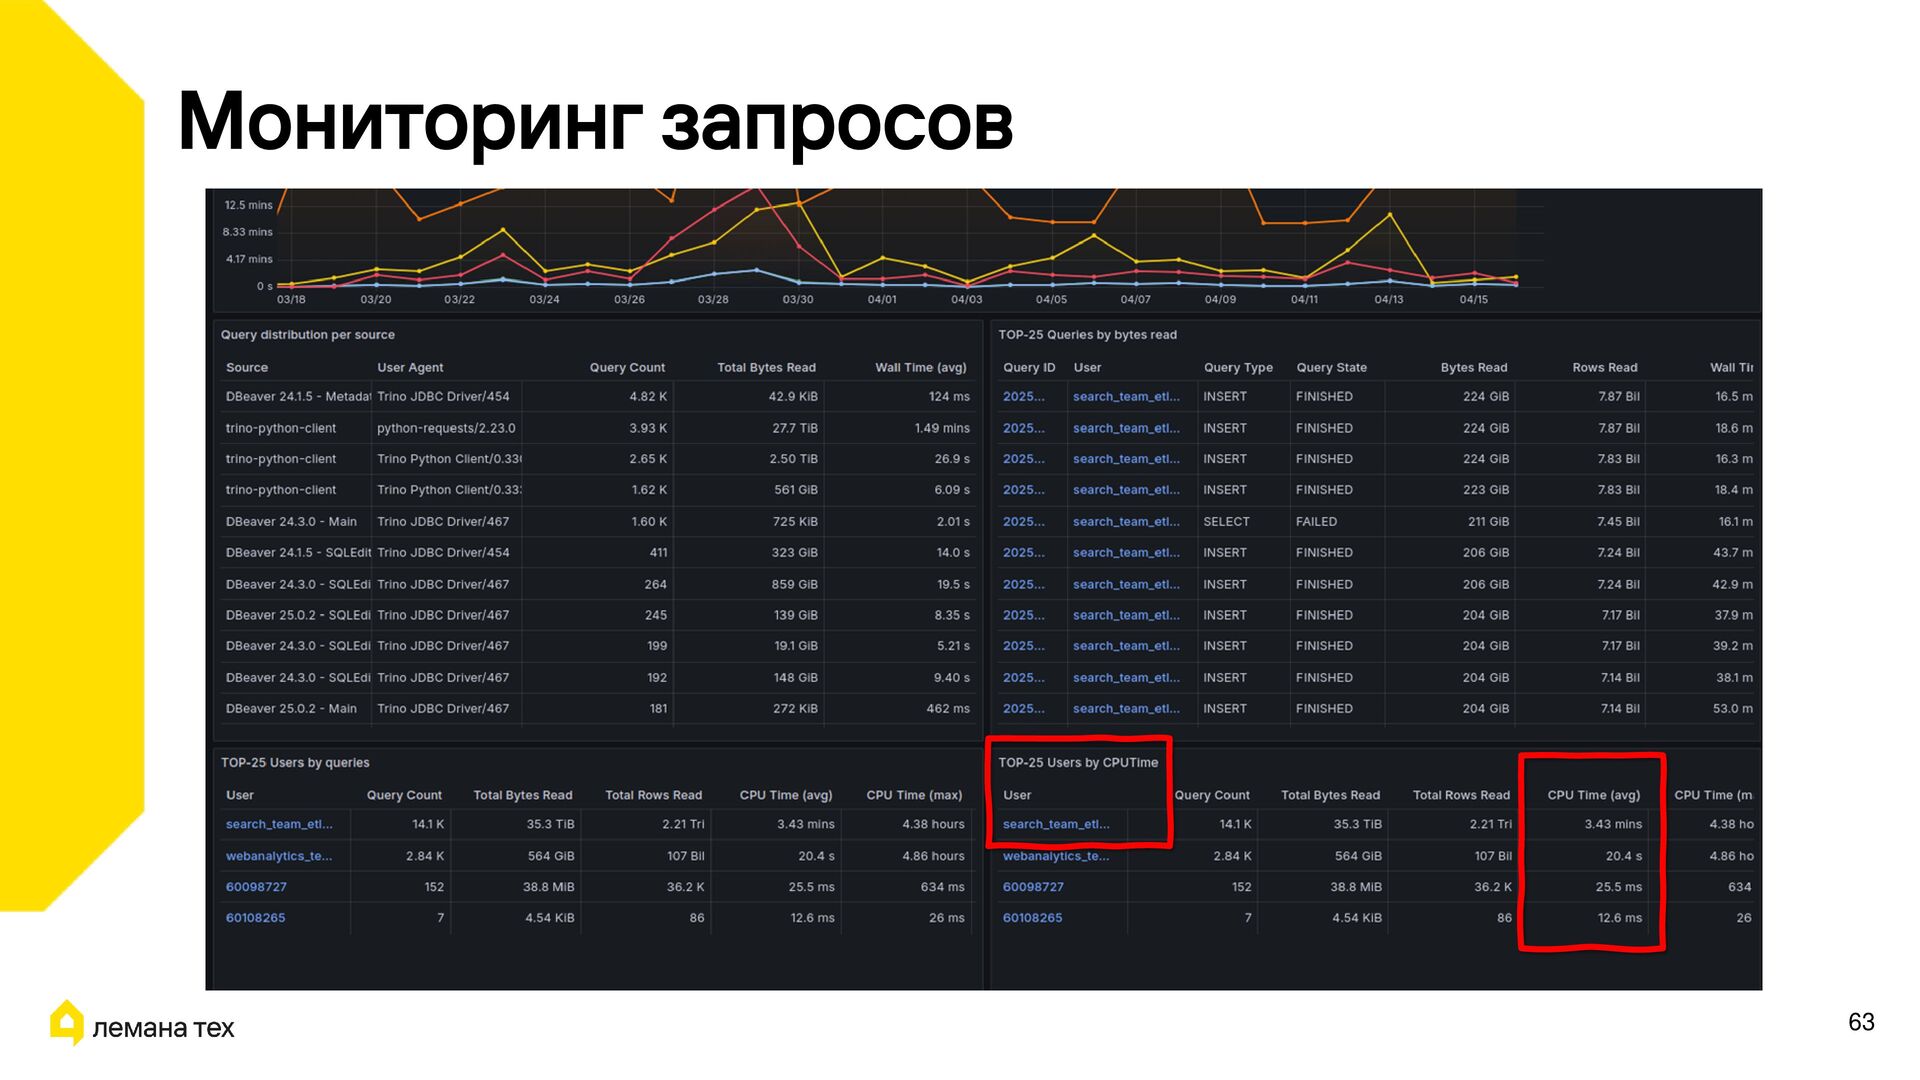Screen dimensions: 1920x1080
Task: Open Query ID of the FAILED SELECT query
Action: [1023, 522]
